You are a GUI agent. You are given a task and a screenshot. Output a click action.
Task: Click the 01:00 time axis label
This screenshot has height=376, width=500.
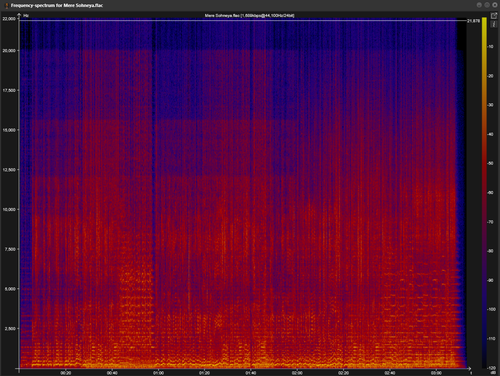point(158,373)
